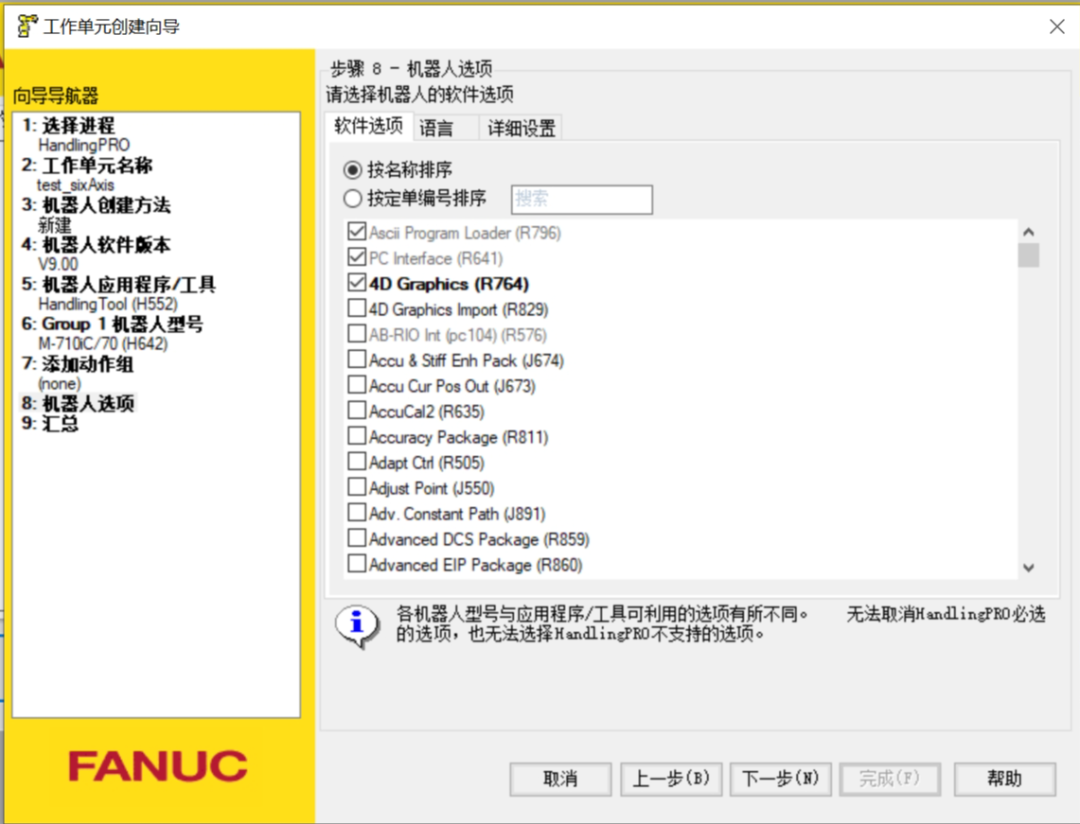The height and width of the screenshot is (824, 1080).
Task: Click the 取消 button
Action: tap(560, 779)
